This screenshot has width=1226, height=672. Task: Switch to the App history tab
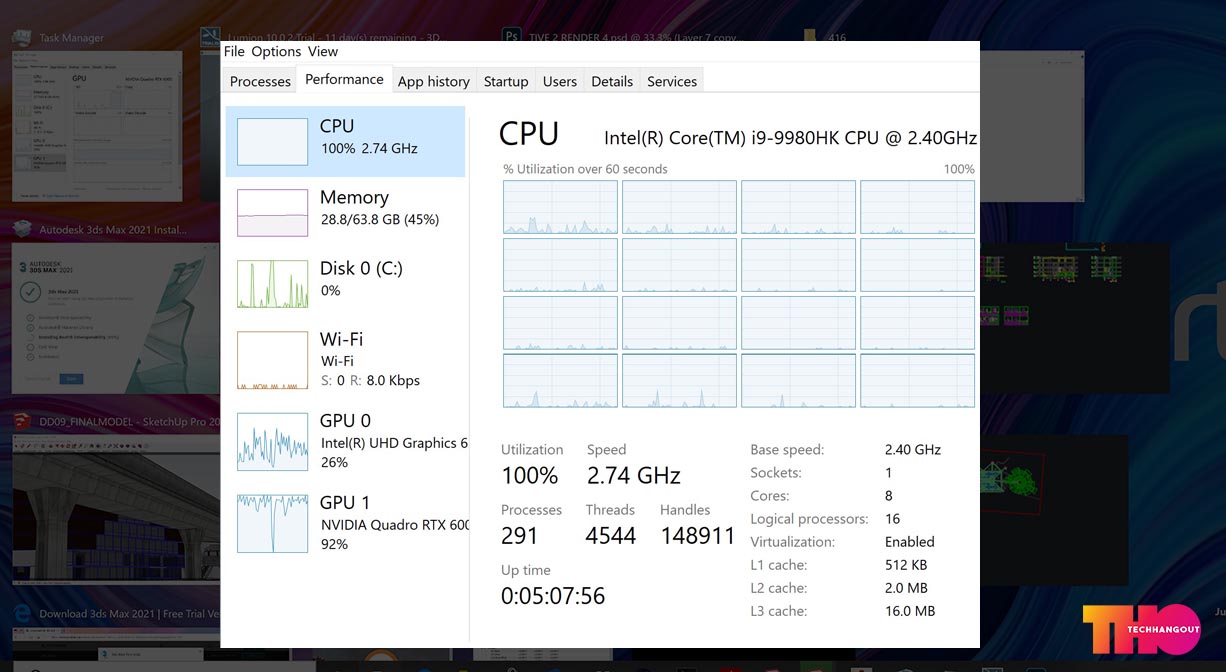pyautogui.click(x=433, y=81)
